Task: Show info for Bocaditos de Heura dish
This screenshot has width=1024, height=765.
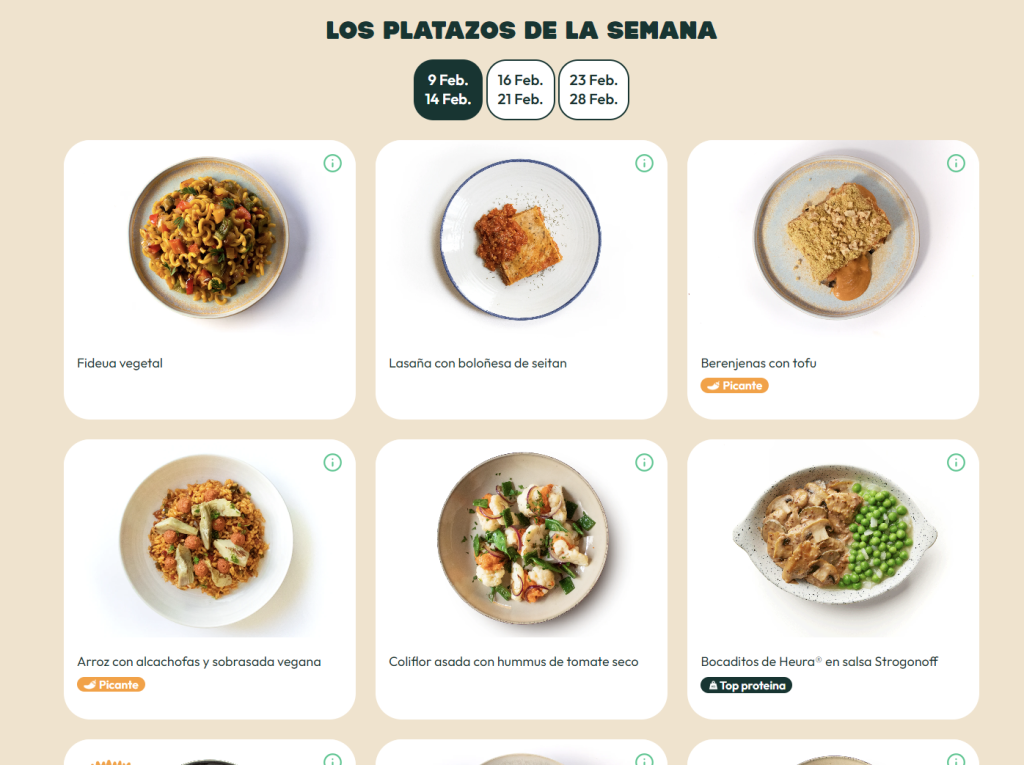Action: click(955, 463)
